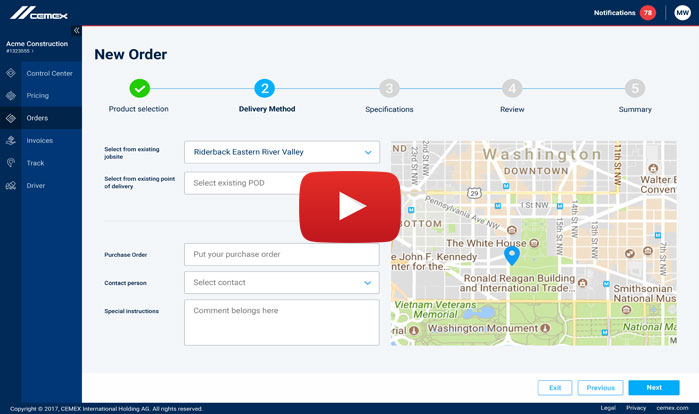
Task: Click the Vietnam Veterans Memorial map label
Action: click(435, 309)
